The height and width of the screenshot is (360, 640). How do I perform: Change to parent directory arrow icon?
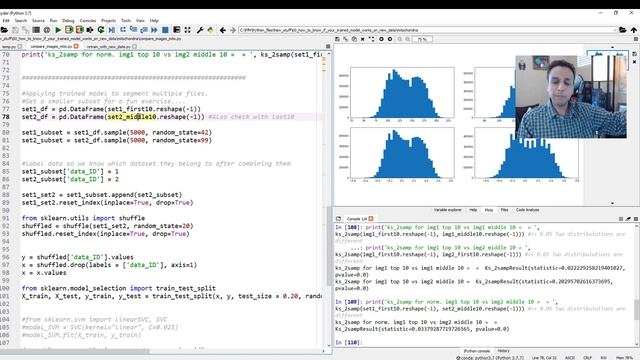pos(633,30)
